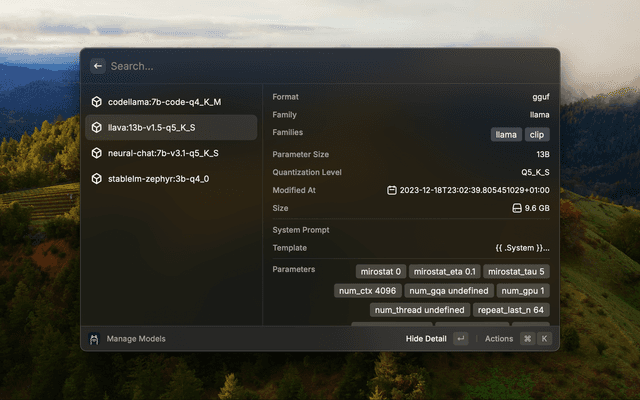Click the mirostat 0 parameter tag

click(x=380, y=271)
